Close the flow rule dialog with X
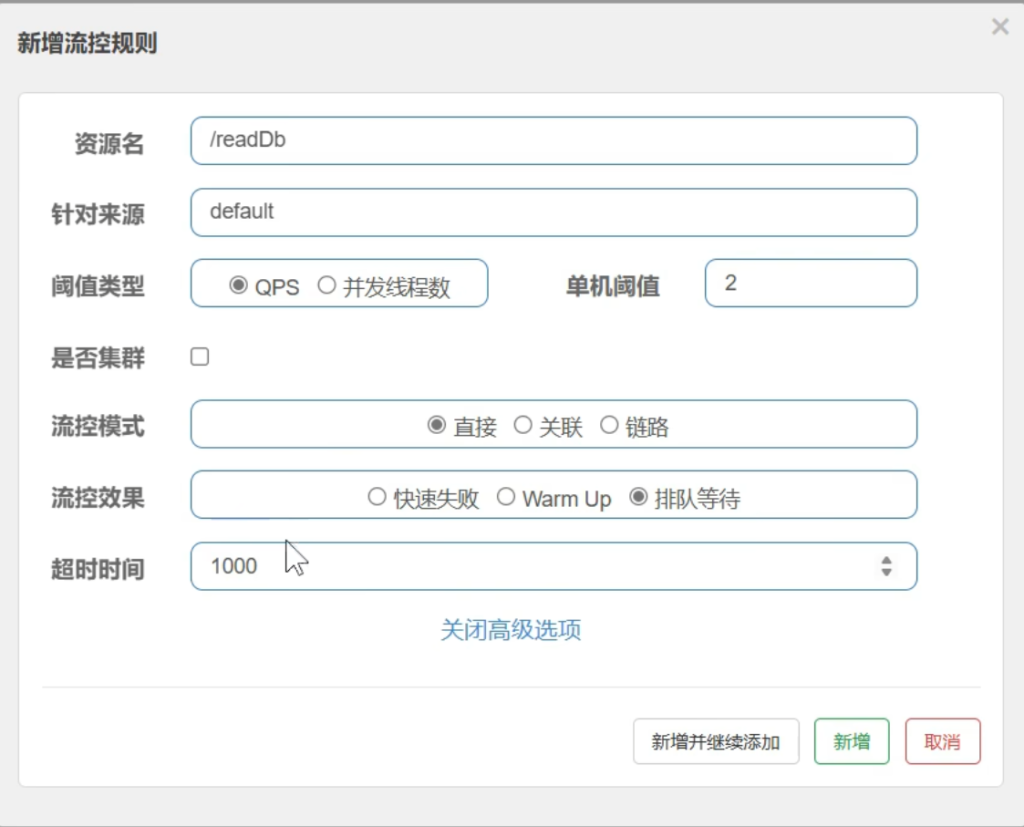Image resolution: width=1024 pixels, height=827 pixels. pos(999,28)
